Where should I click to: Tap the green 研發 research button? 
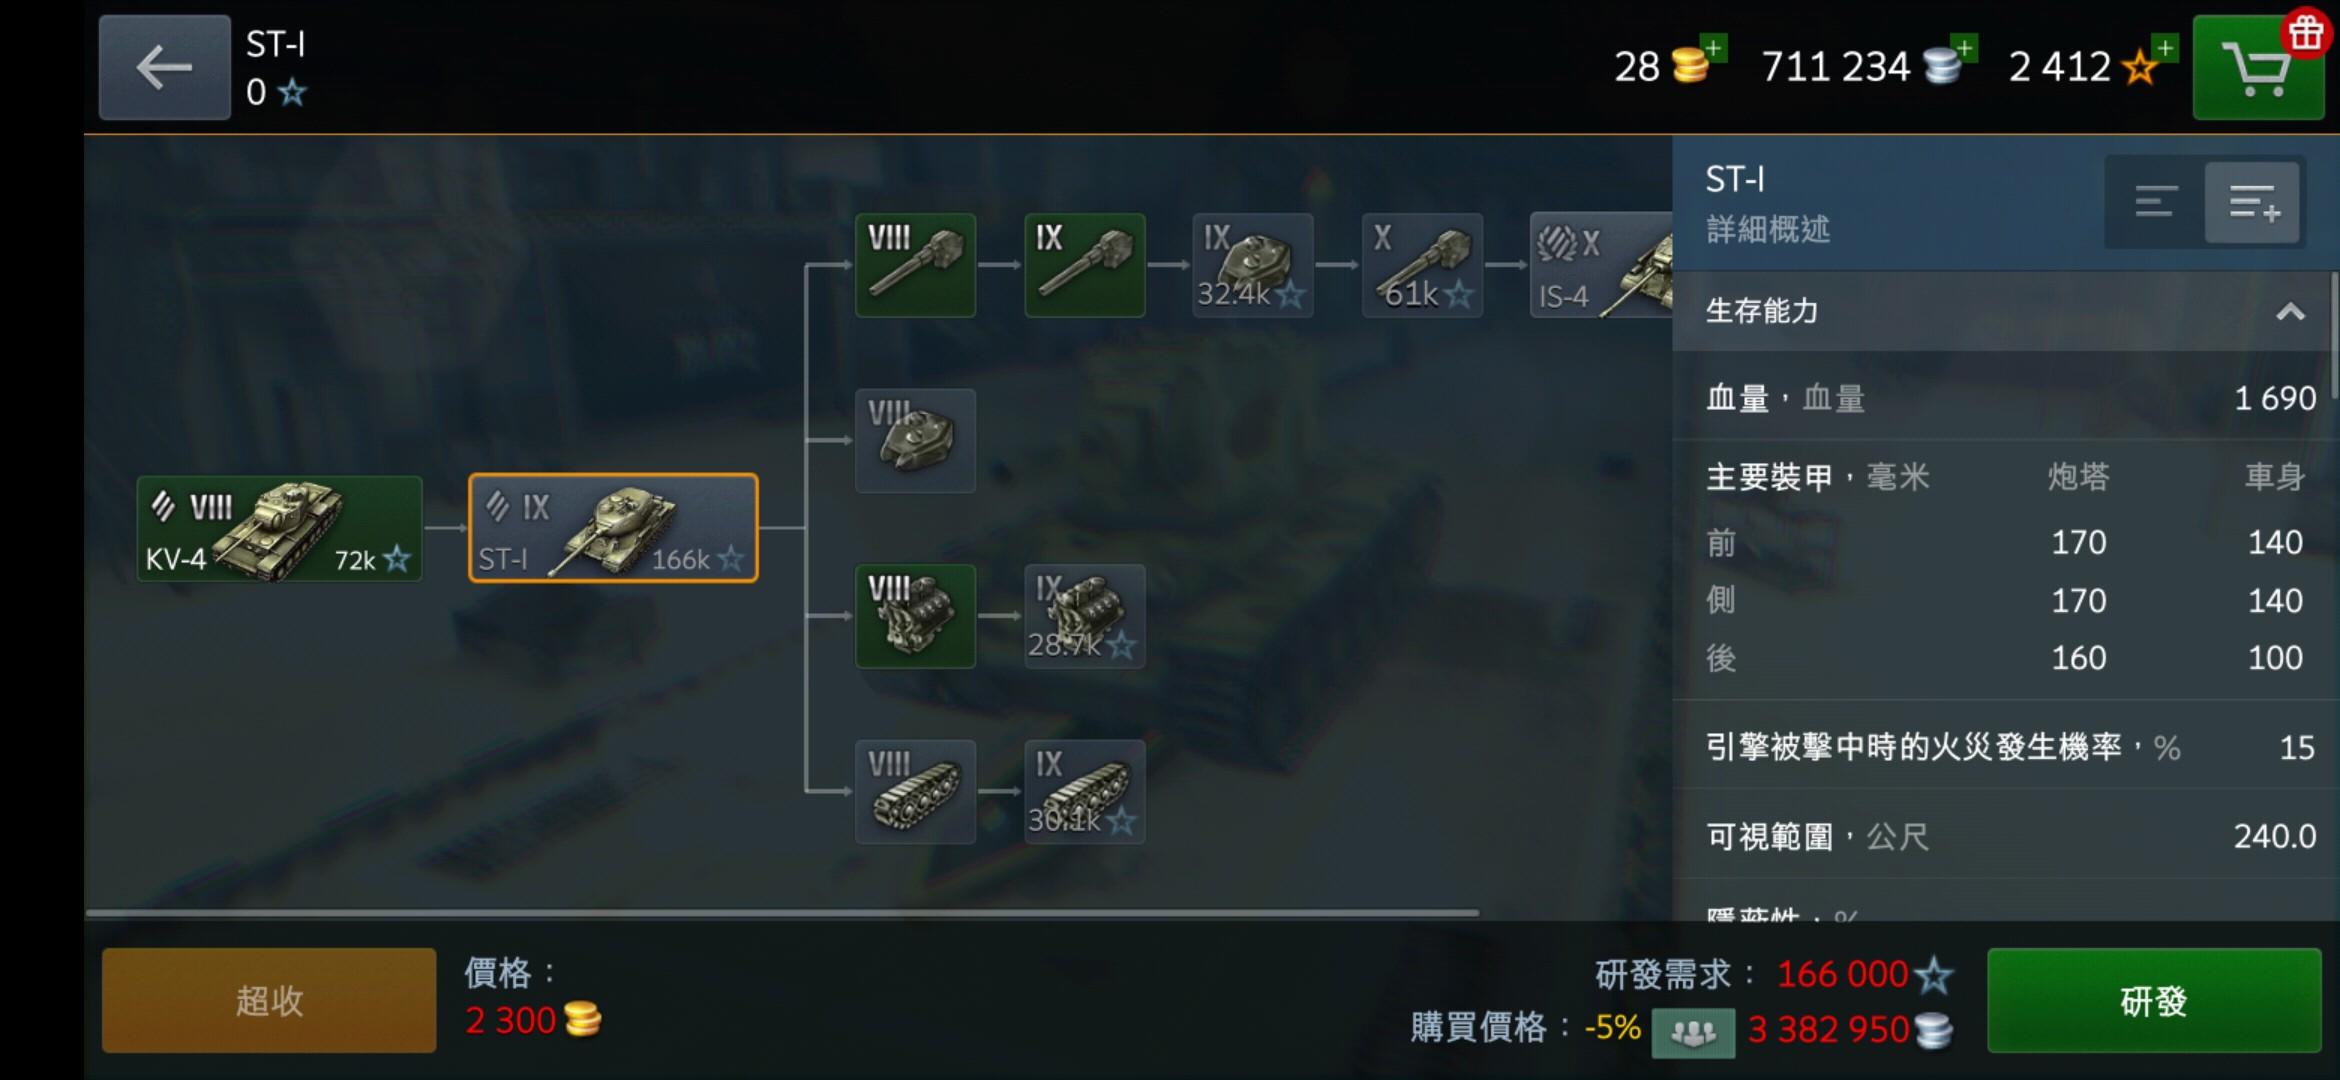pos(2154,1000)
